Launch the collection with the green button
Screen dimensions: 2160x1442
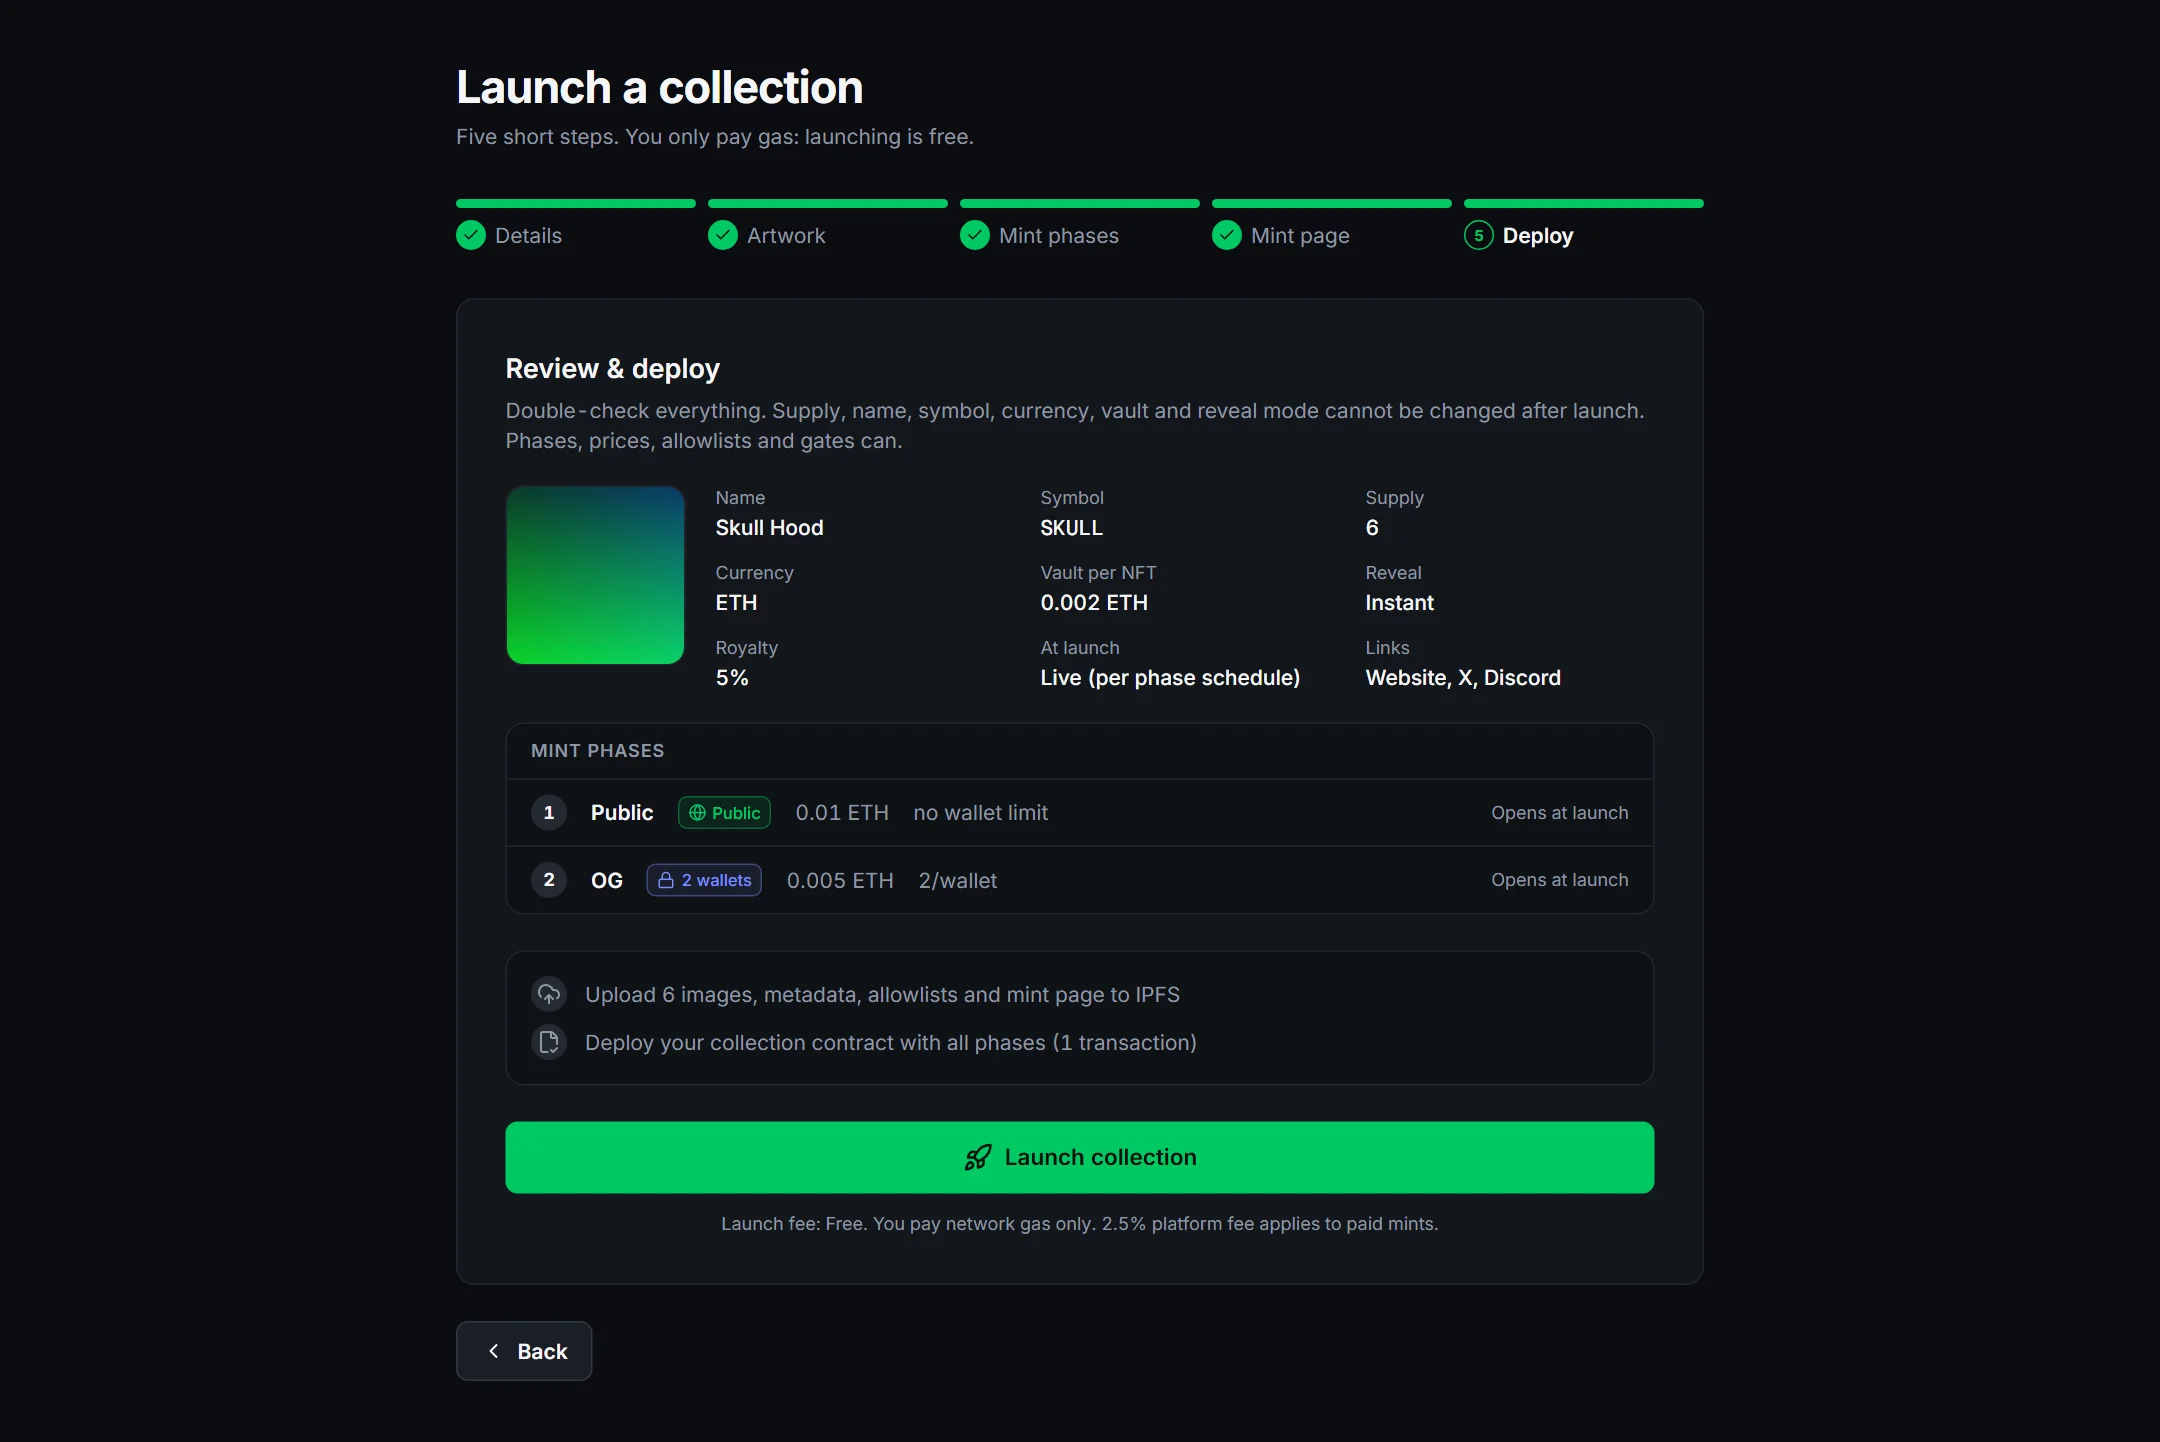(1080, 1157)
